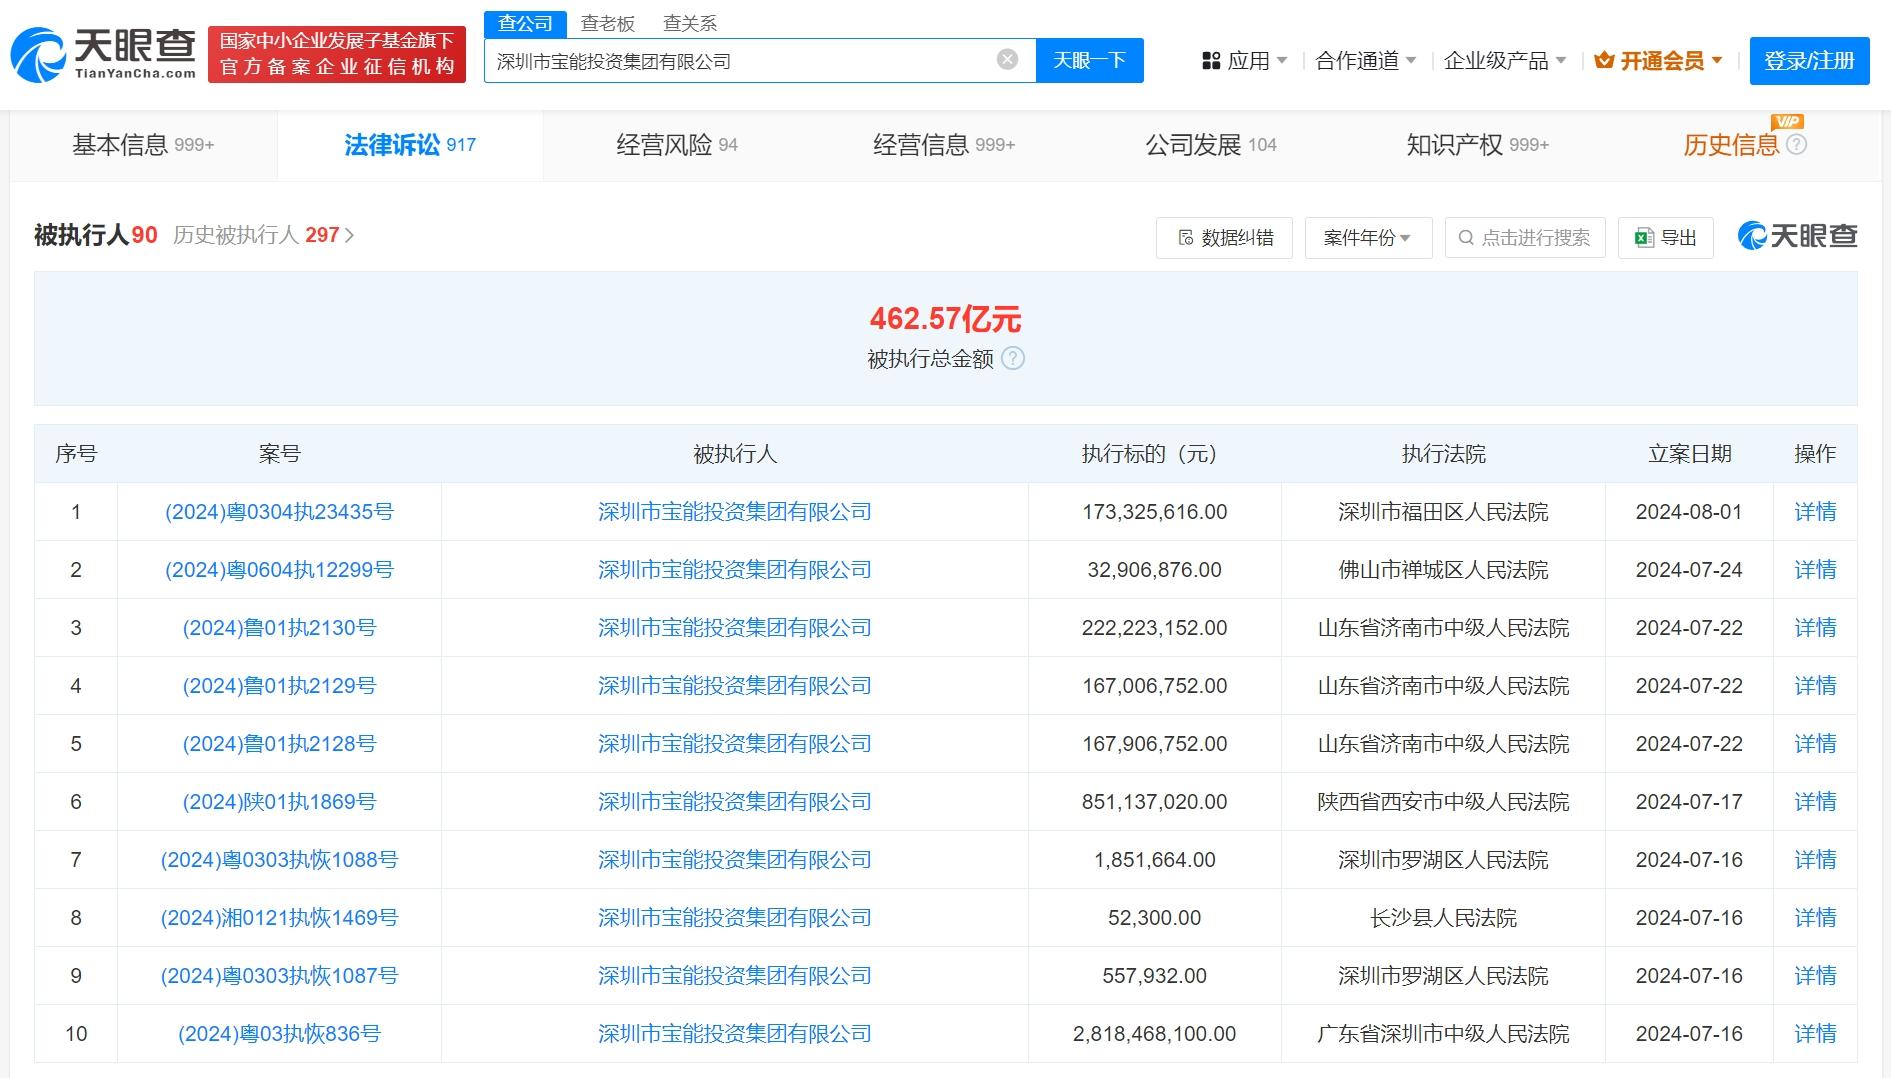
Task: Open case (2024)粤0604执12299号
Action: (x=279, y=570)
